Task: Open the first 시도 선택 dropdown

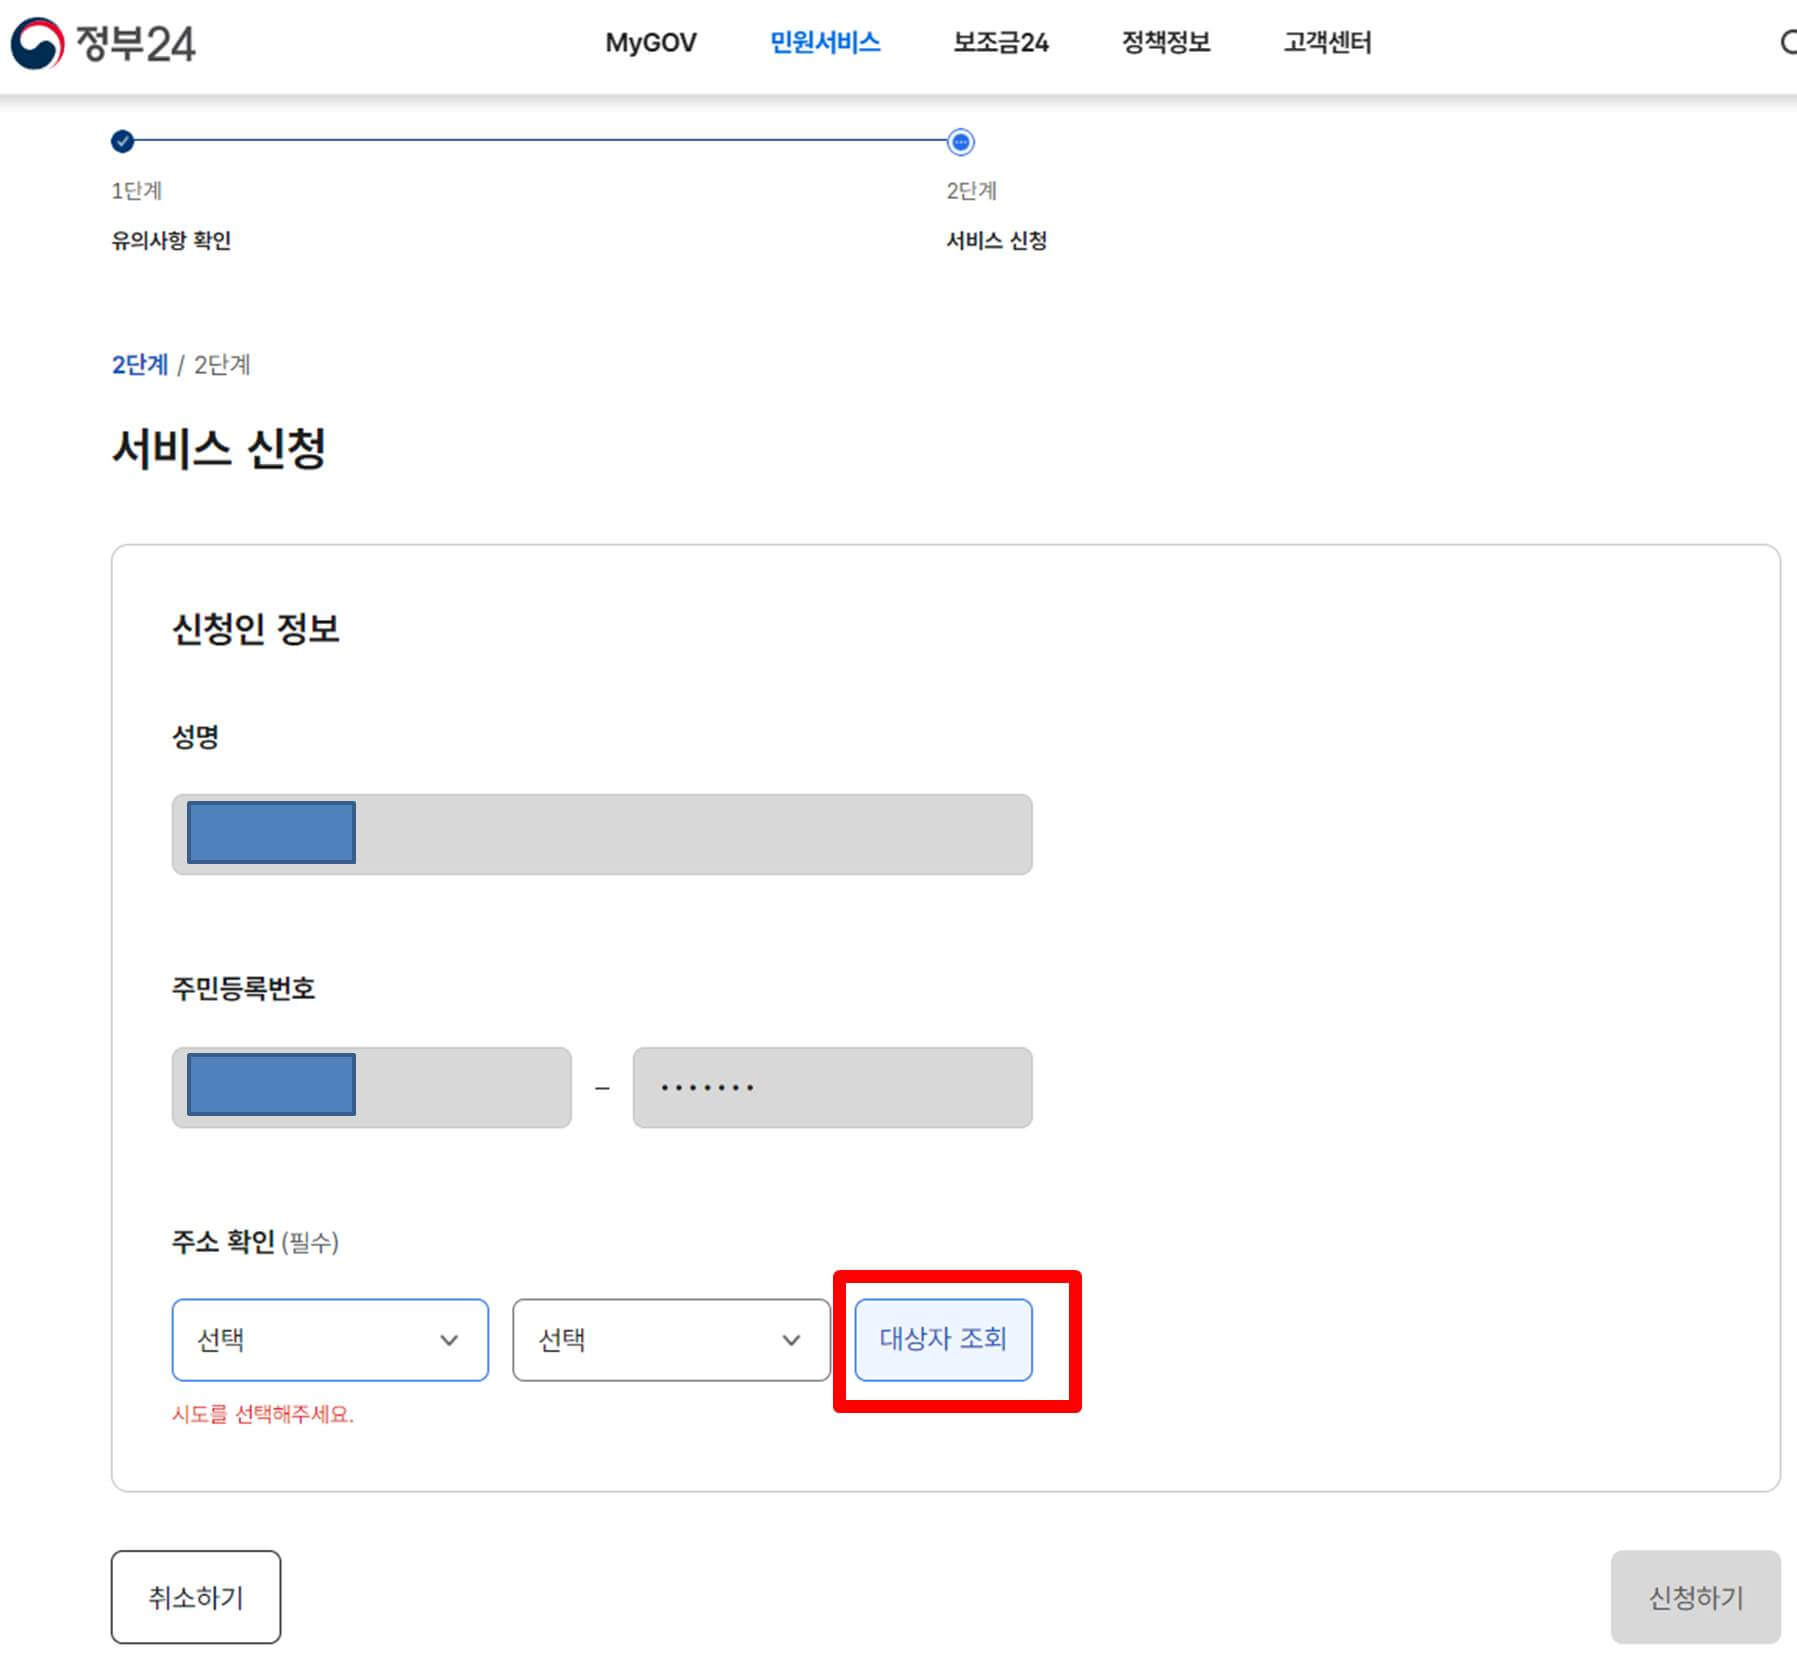Action: (330, 1340)
